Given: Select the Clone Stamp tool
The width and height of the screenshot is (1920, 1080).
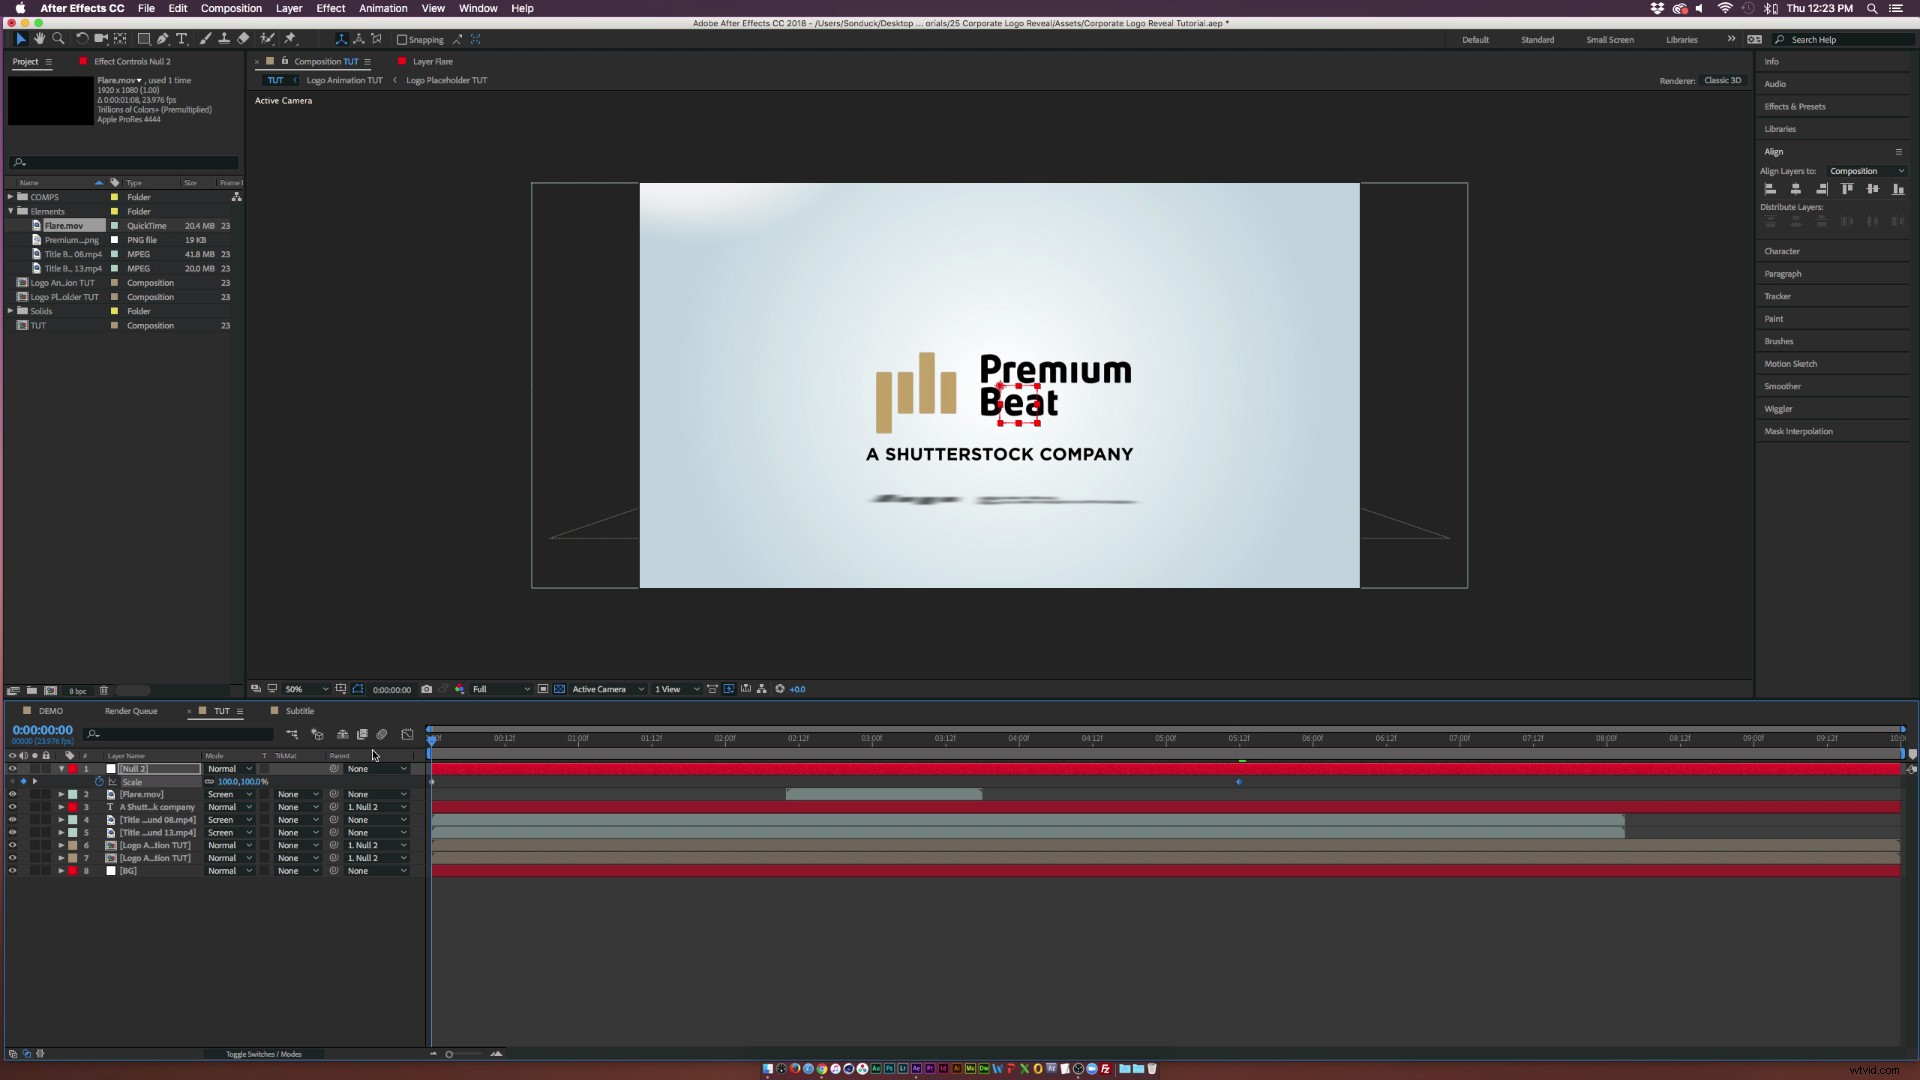Looking at the screenshot, I should (x=224, y=39).
